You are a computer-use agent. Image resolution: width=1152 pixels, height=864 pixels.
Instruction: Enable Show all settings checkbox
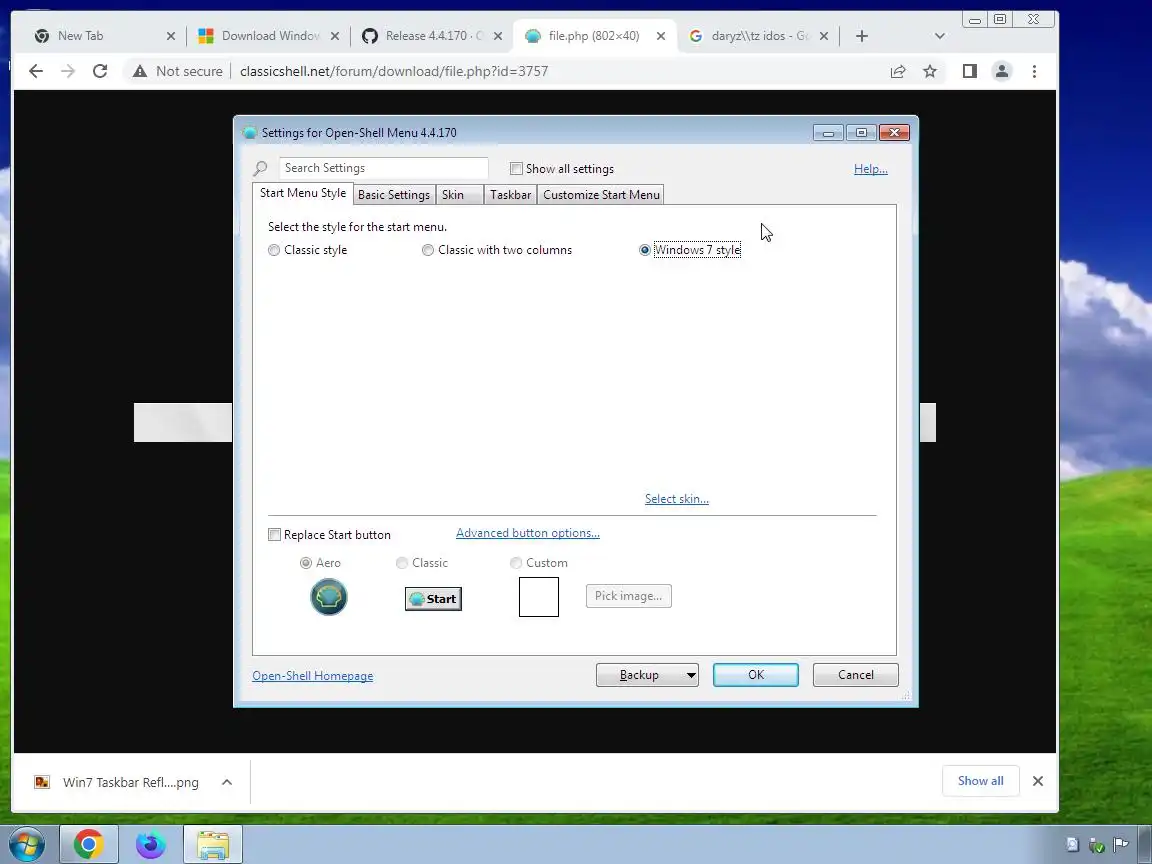pos(516,169)
